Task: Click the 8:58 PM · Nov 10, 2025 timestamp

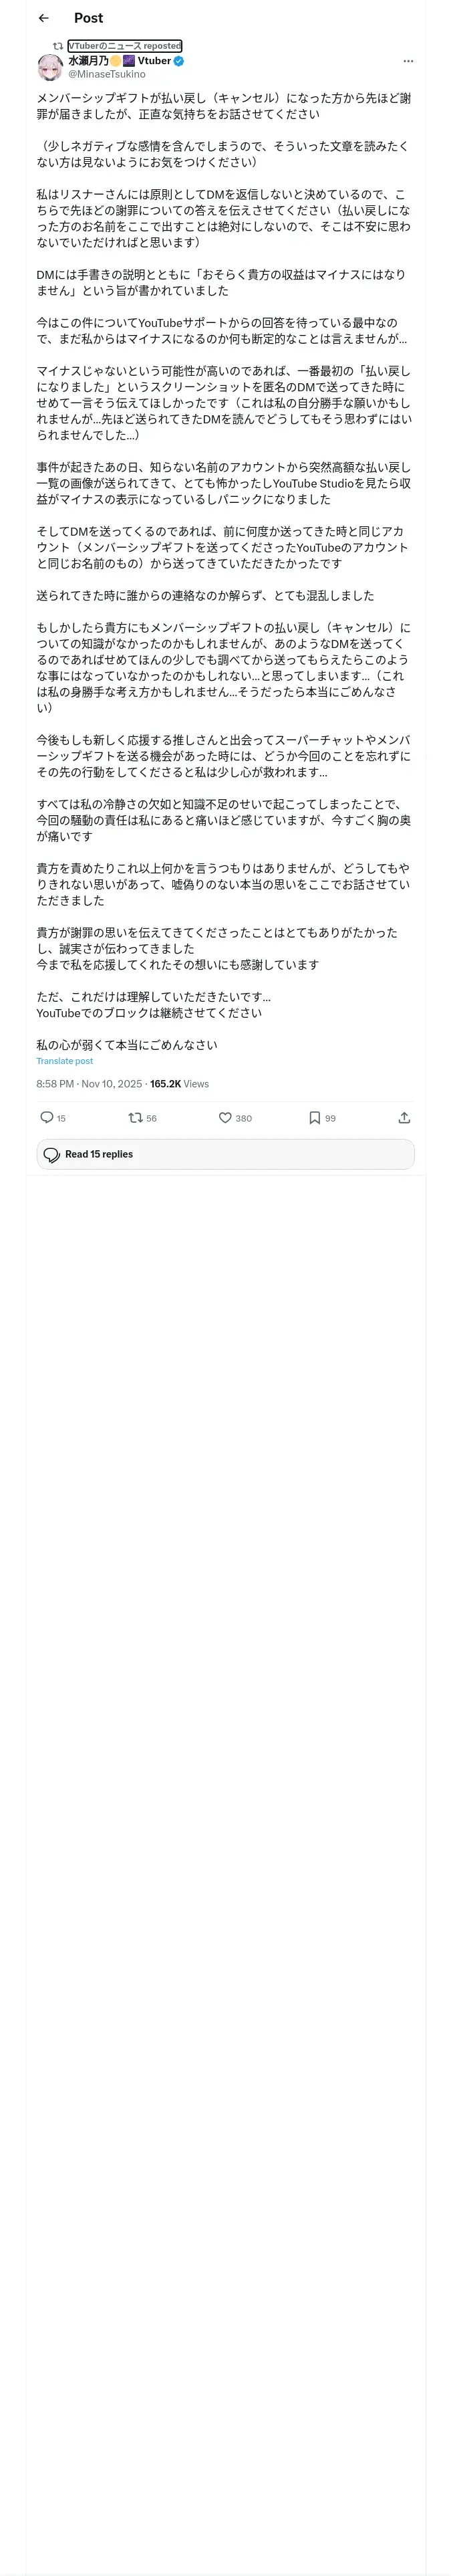Action: click(89, 1084)
